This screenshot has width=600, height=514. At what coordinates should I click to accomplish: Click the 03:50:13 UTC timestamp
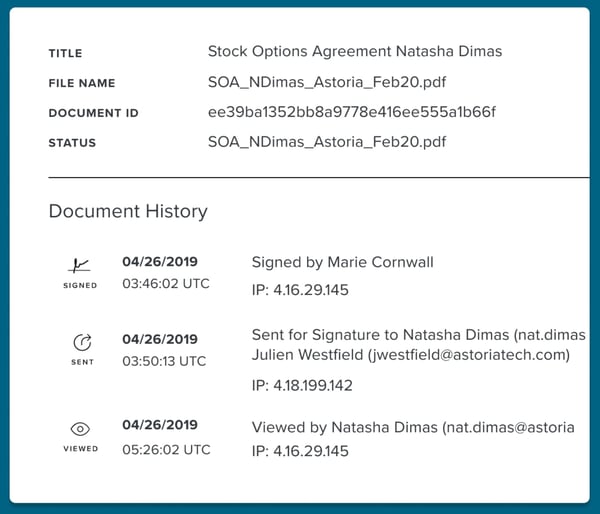[x=165, y=361]
